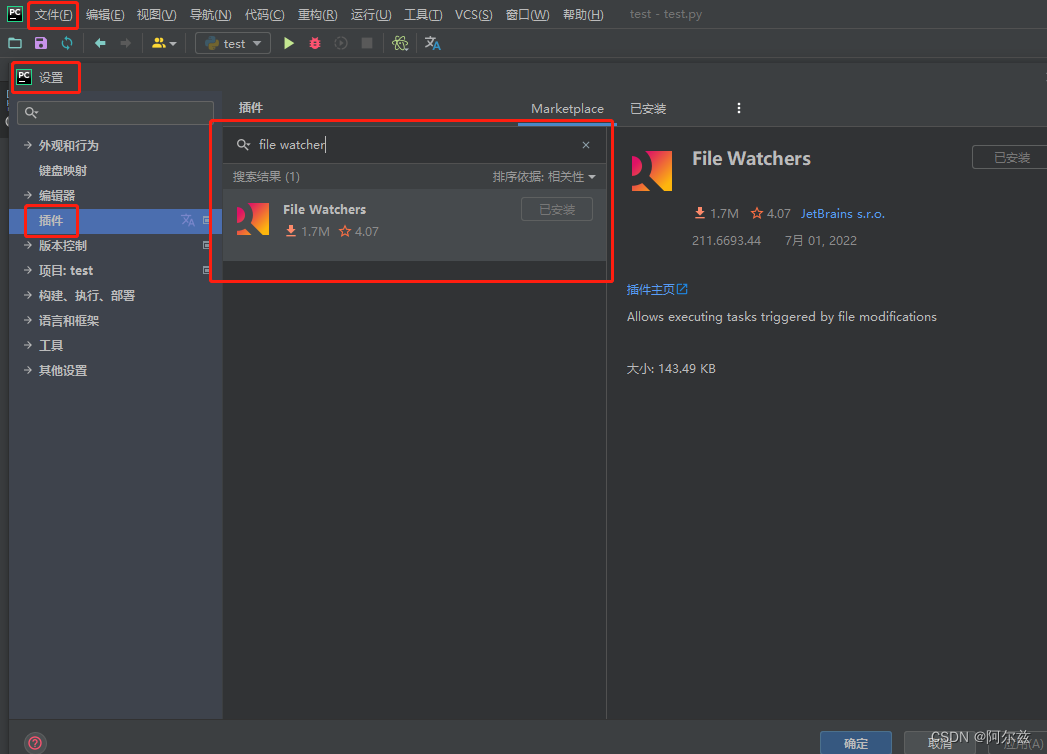
Task: Select 插件 in the settings tree
Action: tap(51, 220)
